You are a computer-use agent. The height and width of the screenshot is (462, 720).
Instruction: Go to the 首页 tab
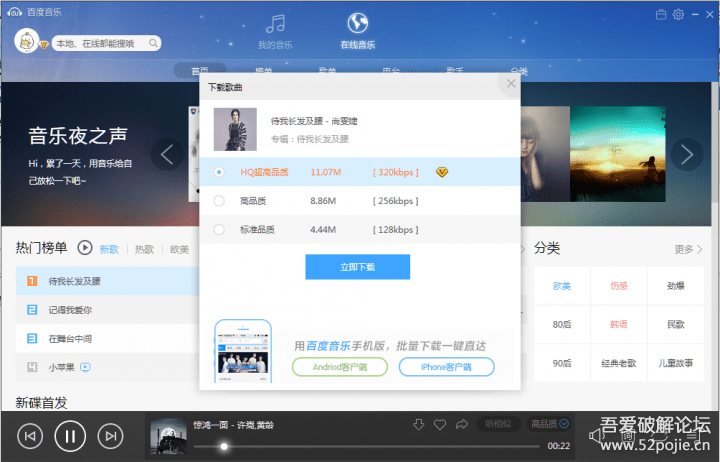tap(200, 71)
